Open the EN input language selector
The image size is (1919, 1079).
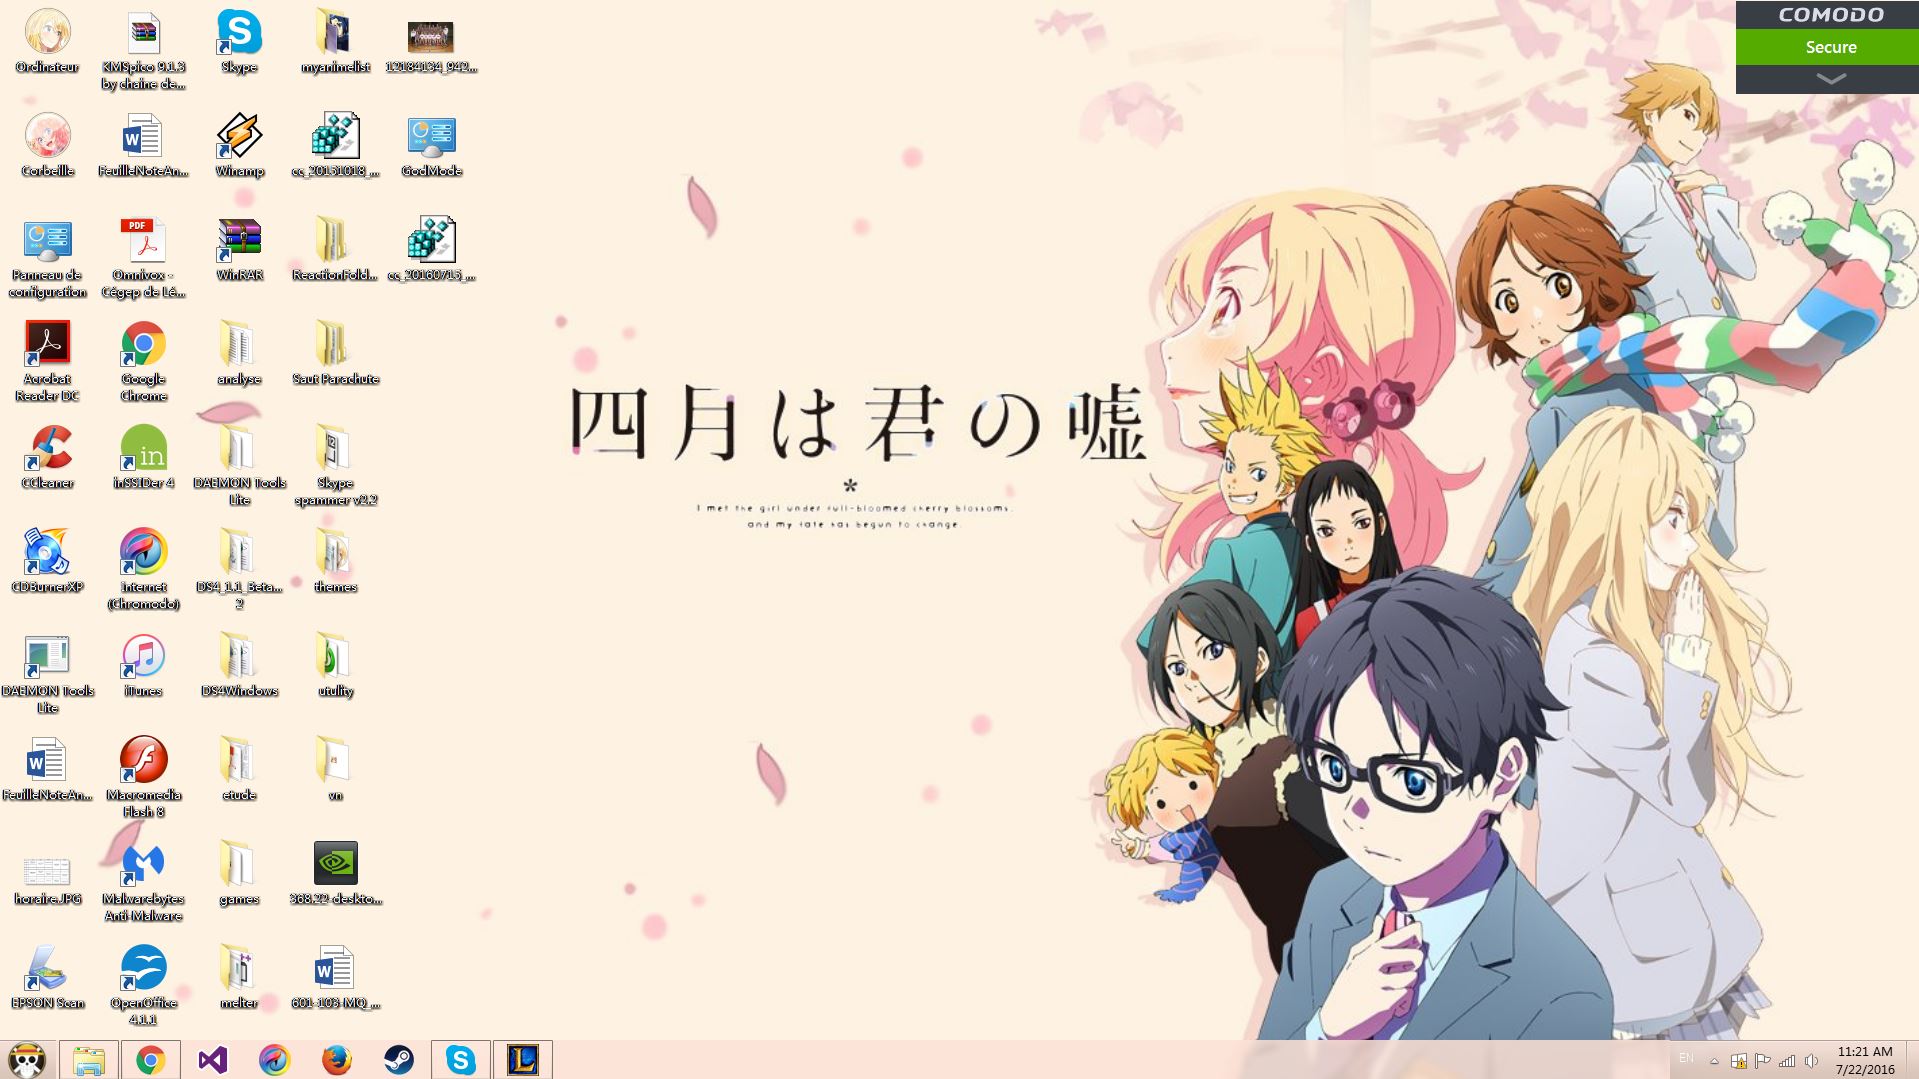tap(1686, 1058)
